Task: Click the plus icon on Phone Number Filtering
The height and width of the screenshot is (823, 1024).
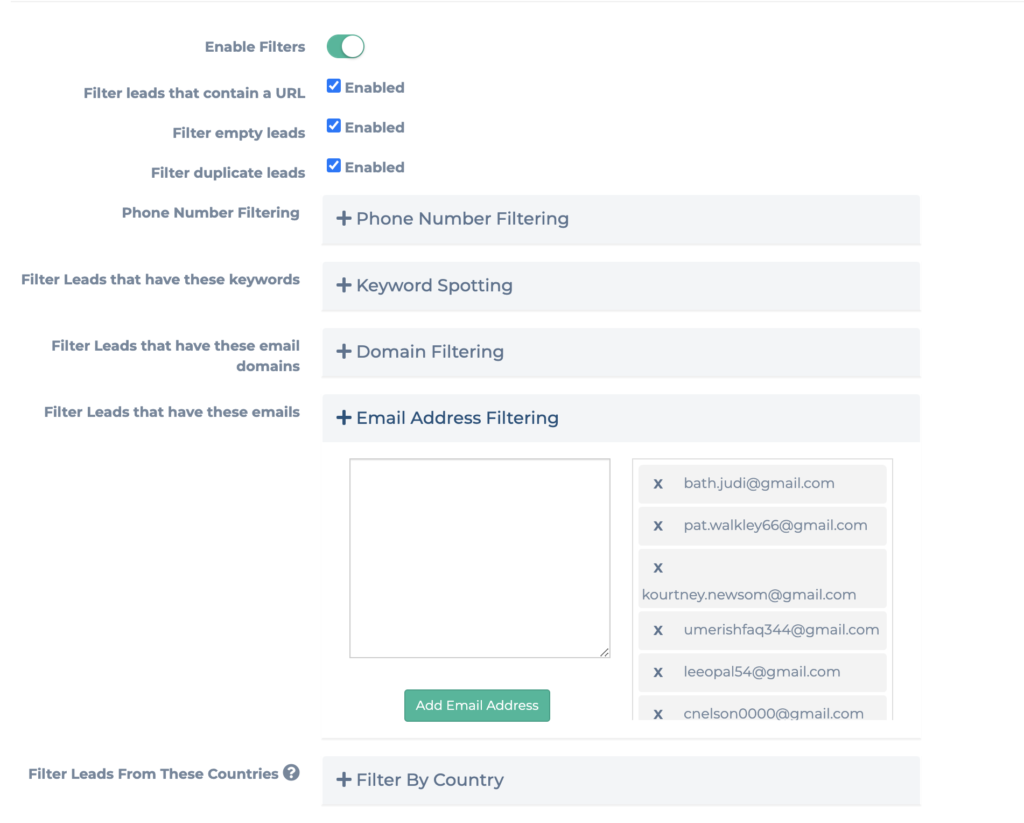Action: [x=344, y=219]
